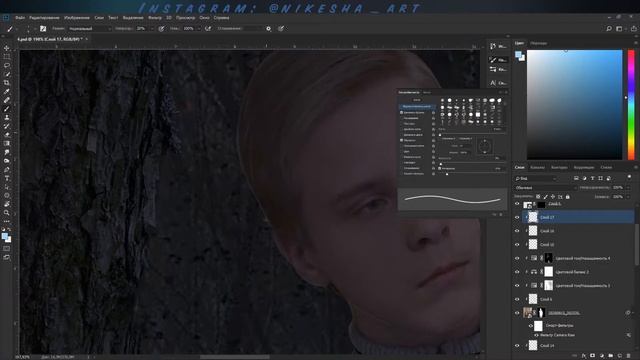Switch to the Образцы tab
Image resolution: width=640 pixels, height=360 pixels.
(539, 43)
